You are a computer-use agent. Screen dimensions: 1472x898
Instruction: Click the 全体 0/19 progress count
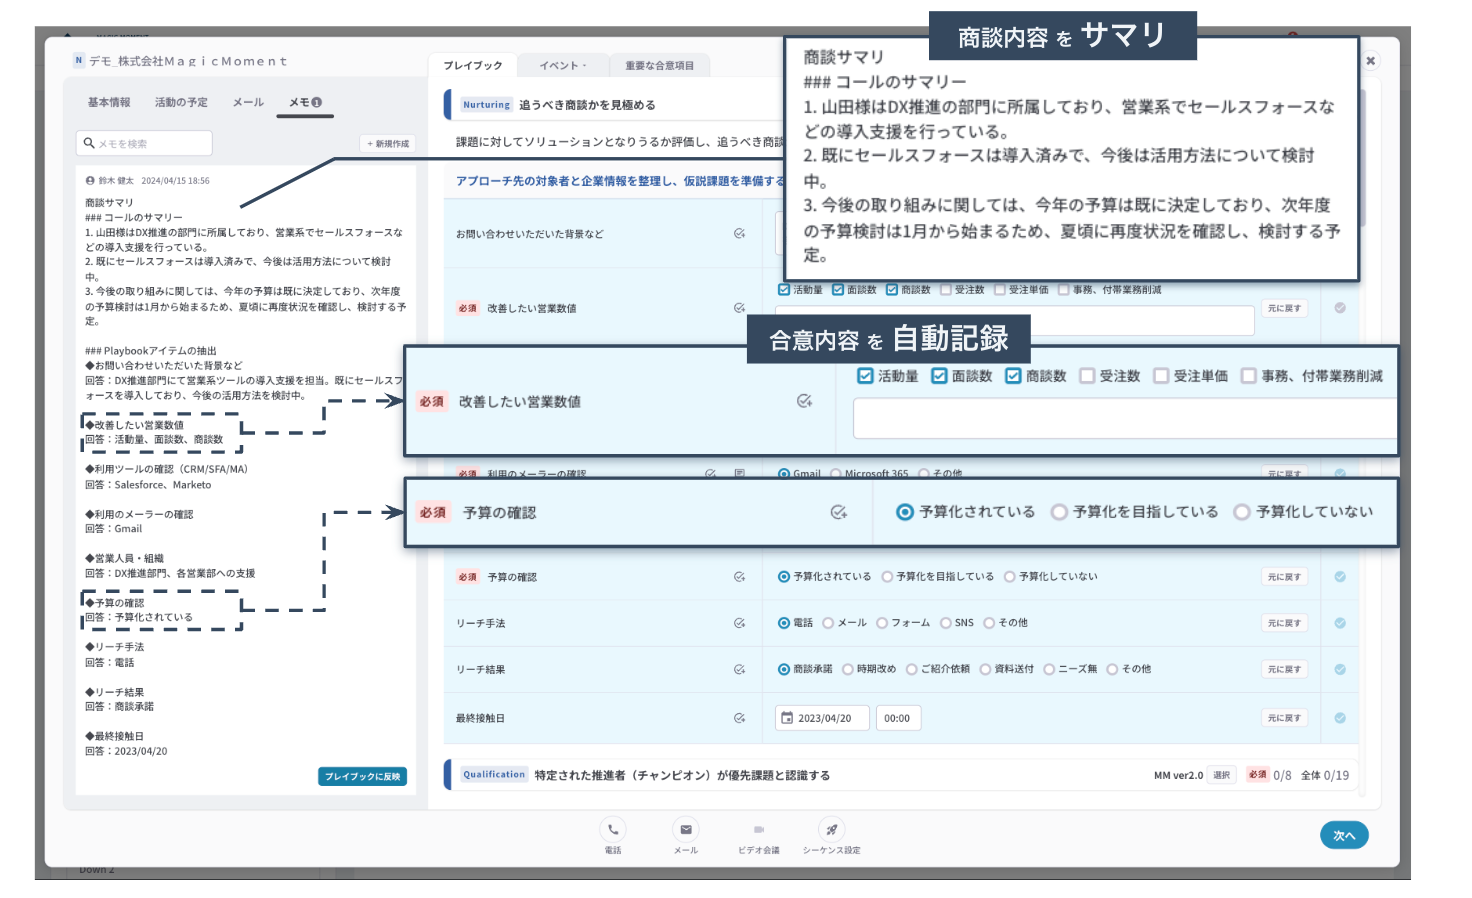point(1325,775)
